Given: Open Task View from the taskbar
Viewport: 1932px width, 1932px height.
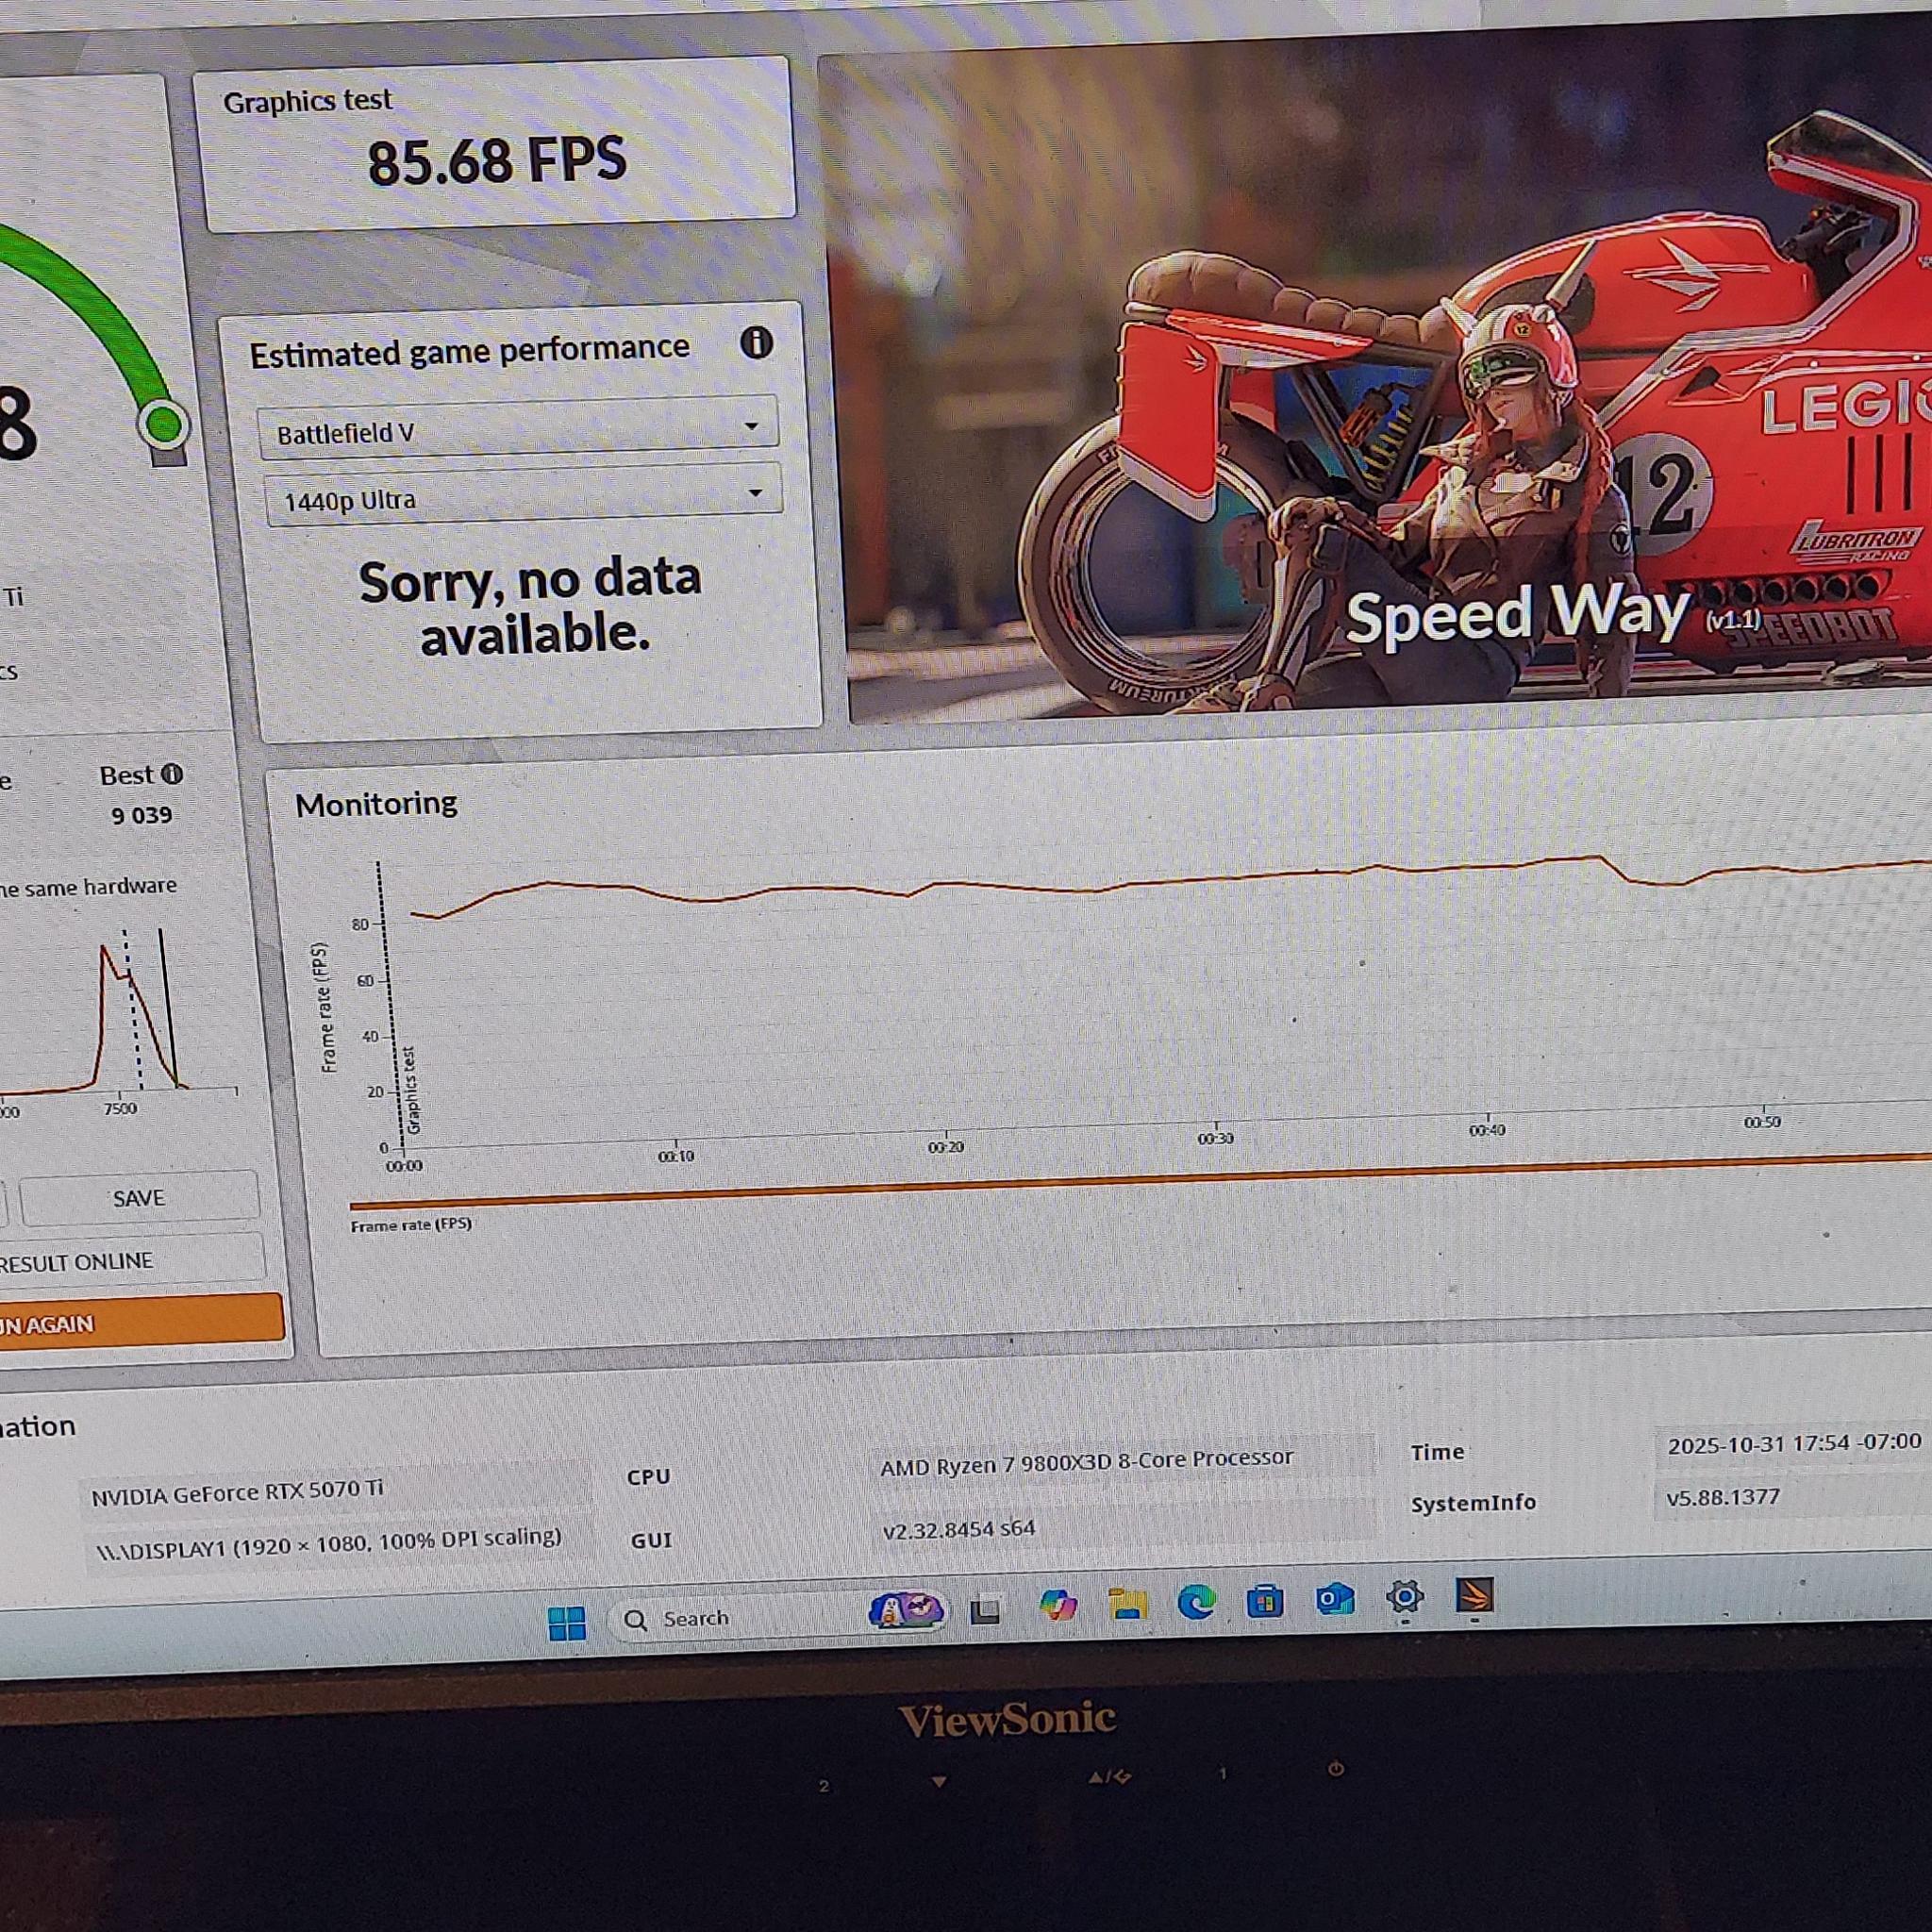Looking at the screenshot, I should coord(985,1611).
